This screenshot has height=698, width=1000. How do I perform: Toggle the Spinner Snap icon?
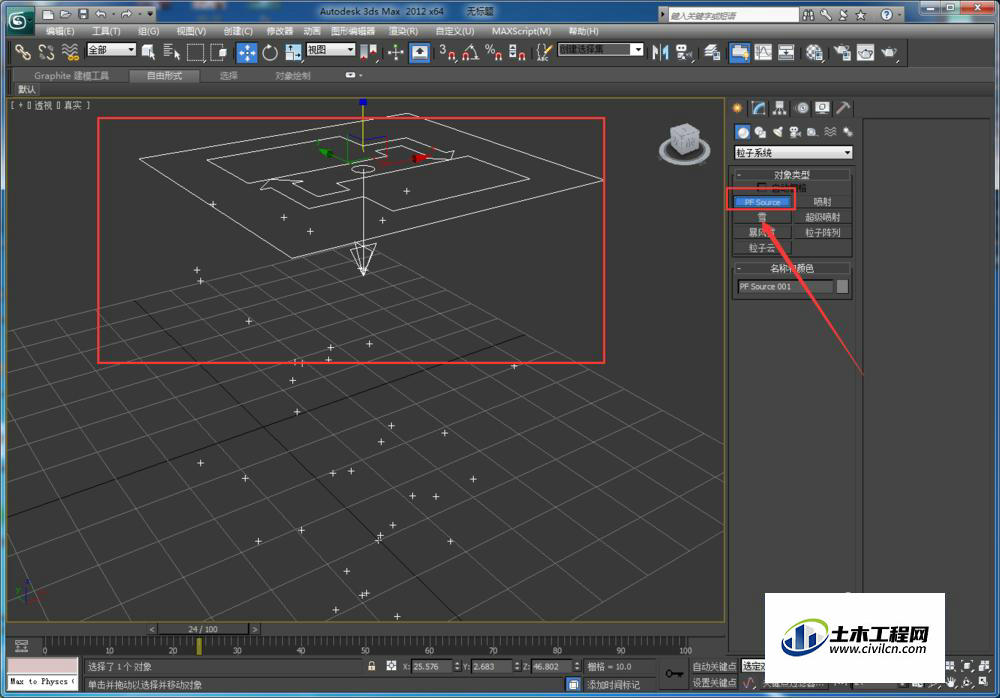pos(517,52)
